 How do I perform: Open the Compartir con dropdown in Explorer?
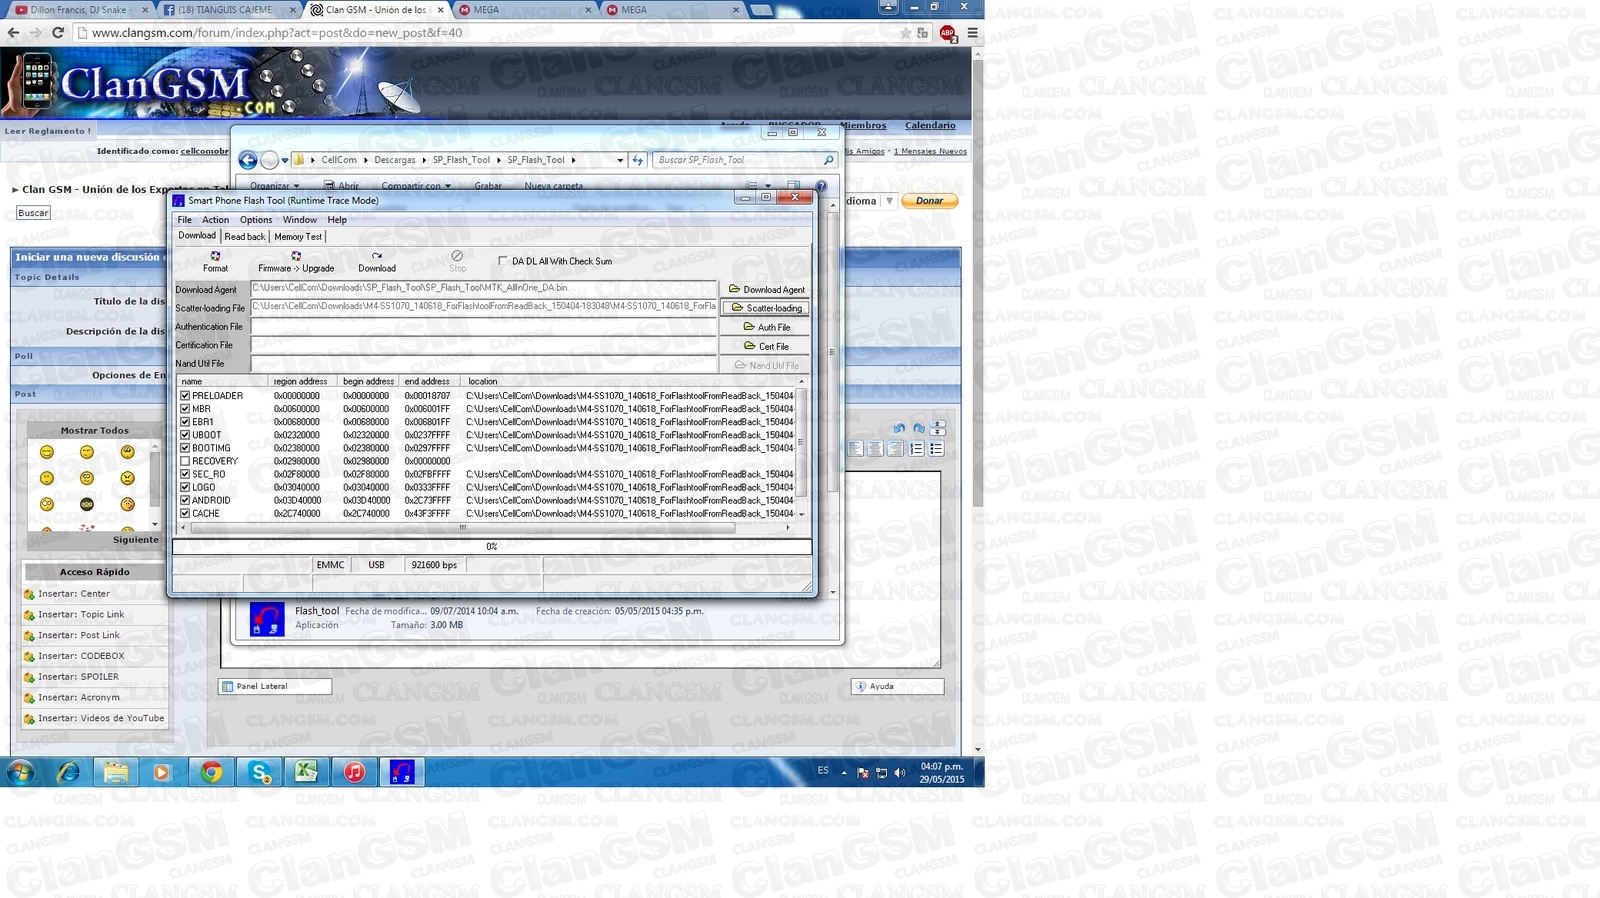click(x=416, y=186)
